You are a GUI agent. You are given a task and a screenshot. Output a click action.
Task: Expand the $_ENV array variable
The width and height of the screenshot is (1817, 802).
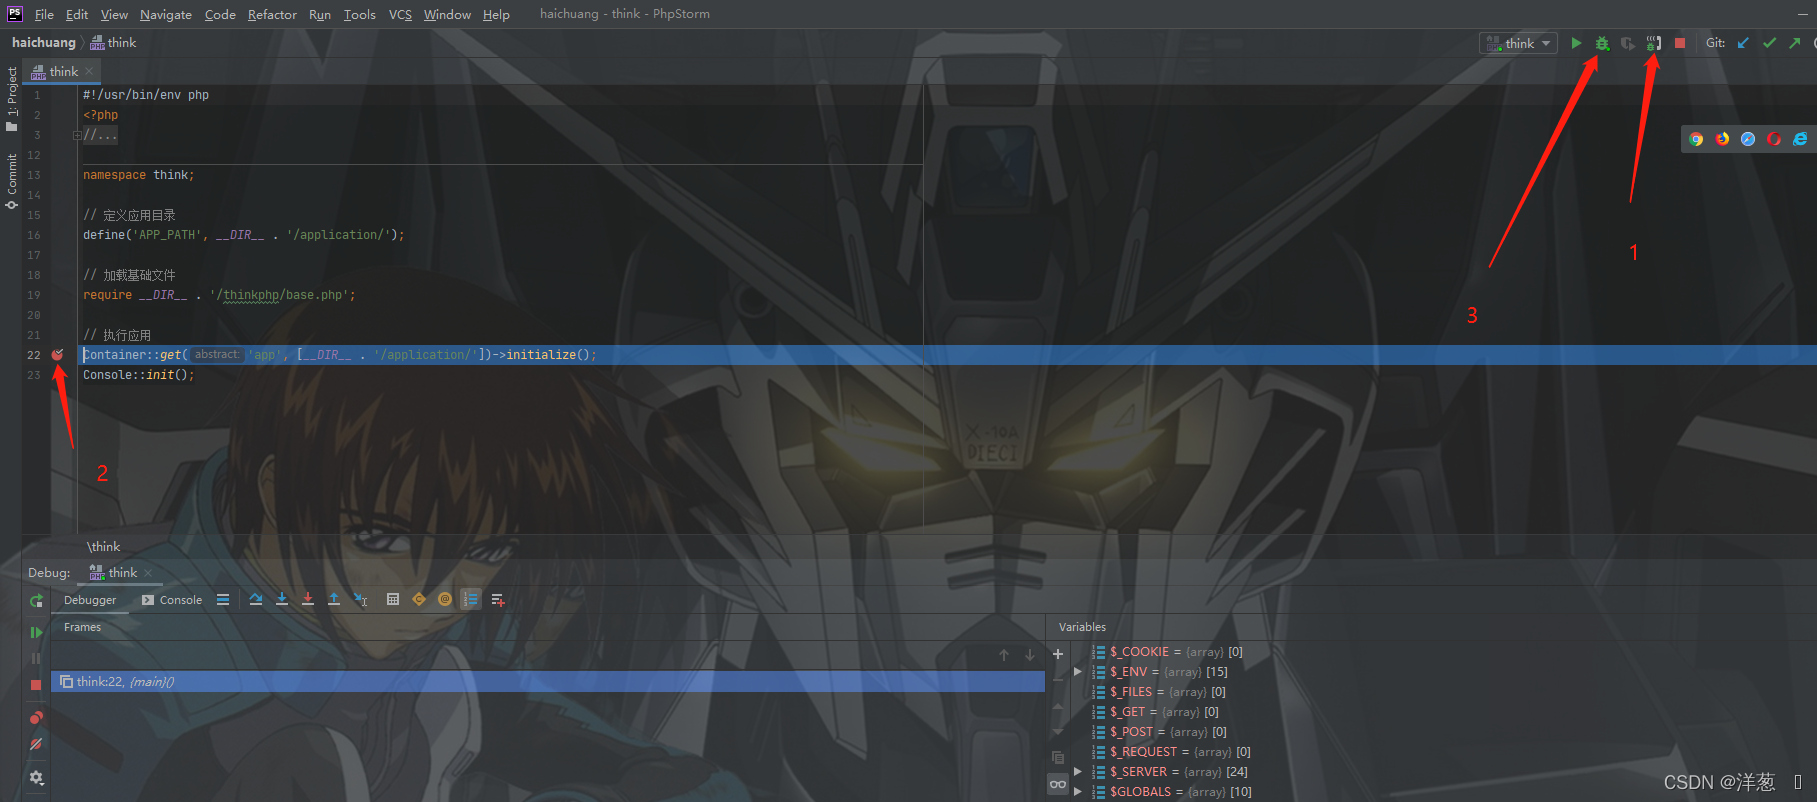pyautogui.click(x=1078, y=672)
